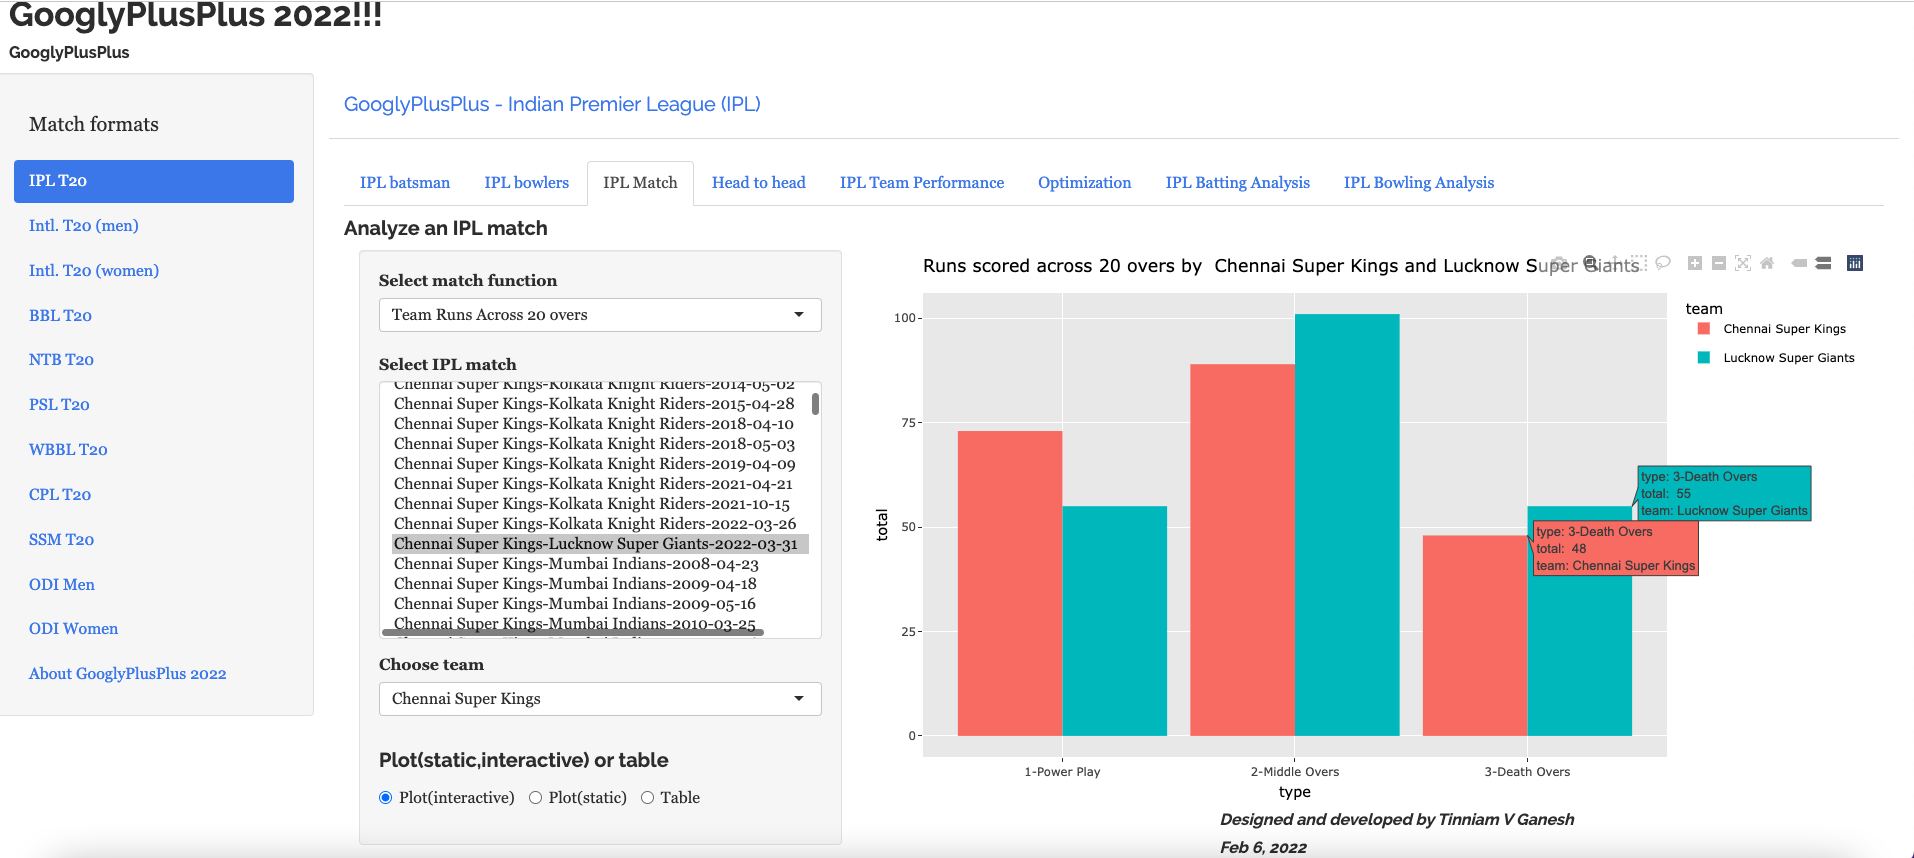Select the Table radio button
Screen dimensions: 1914x858
(648, 798)
